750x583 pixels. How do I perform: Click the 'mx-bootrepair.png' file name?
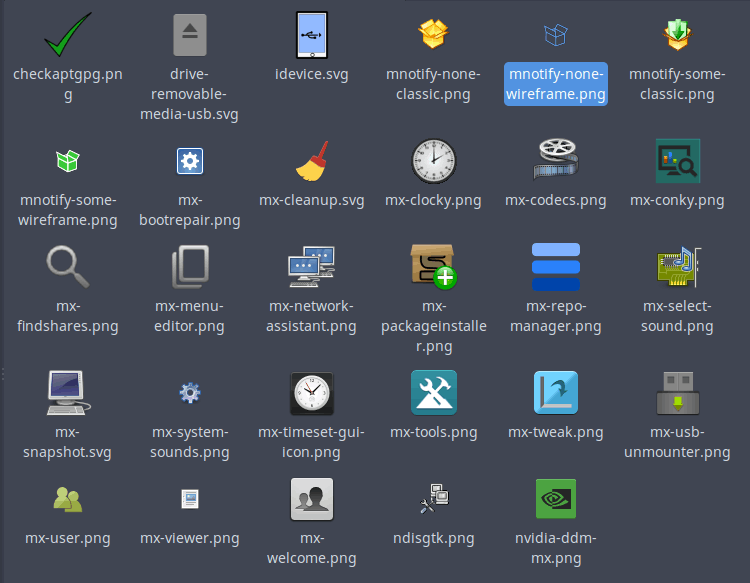(x=190, y=210)
